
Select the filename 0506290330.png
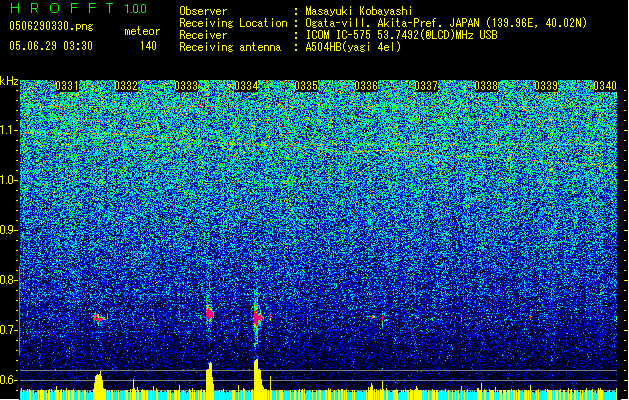51,27
